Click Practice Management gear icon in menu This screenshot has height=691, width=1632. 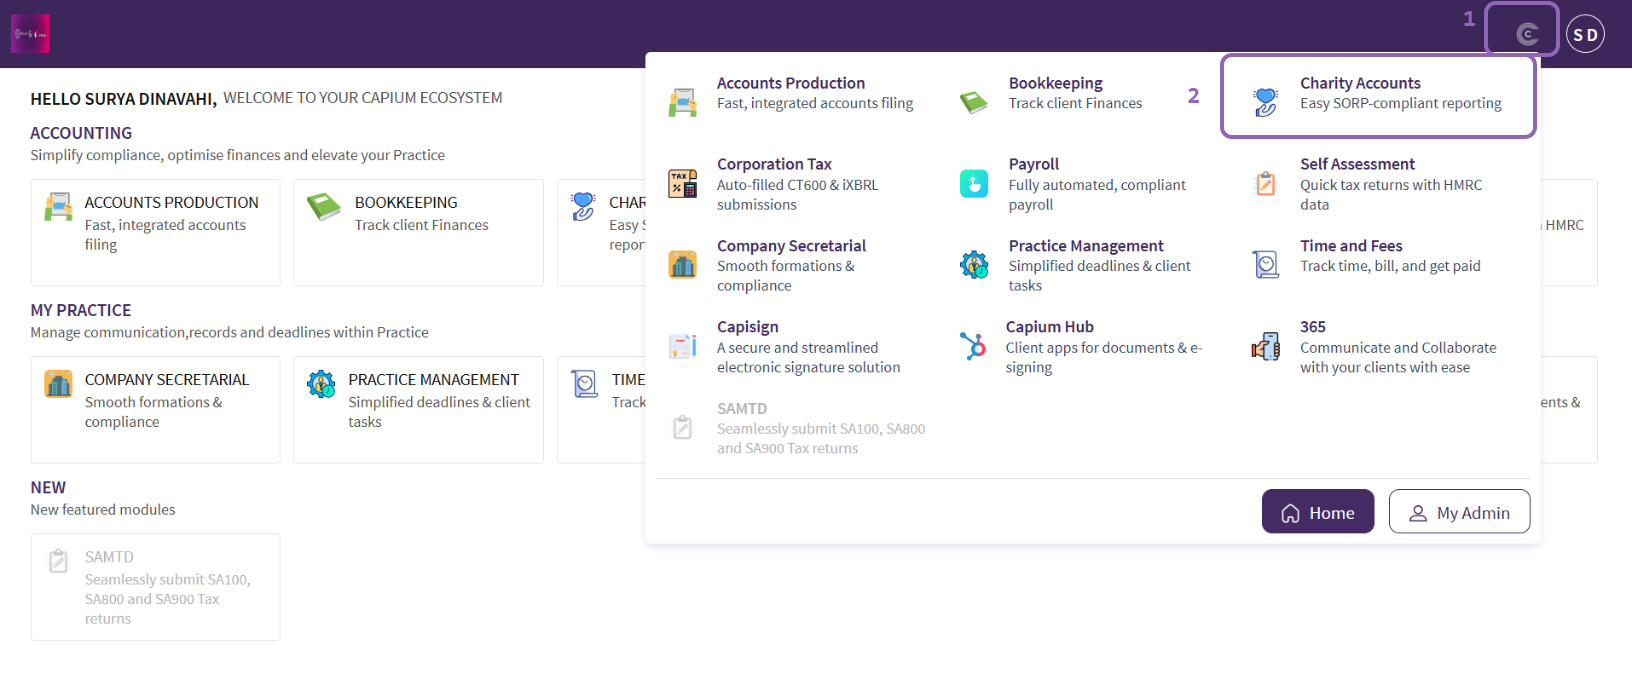click(x=974, y=264)
